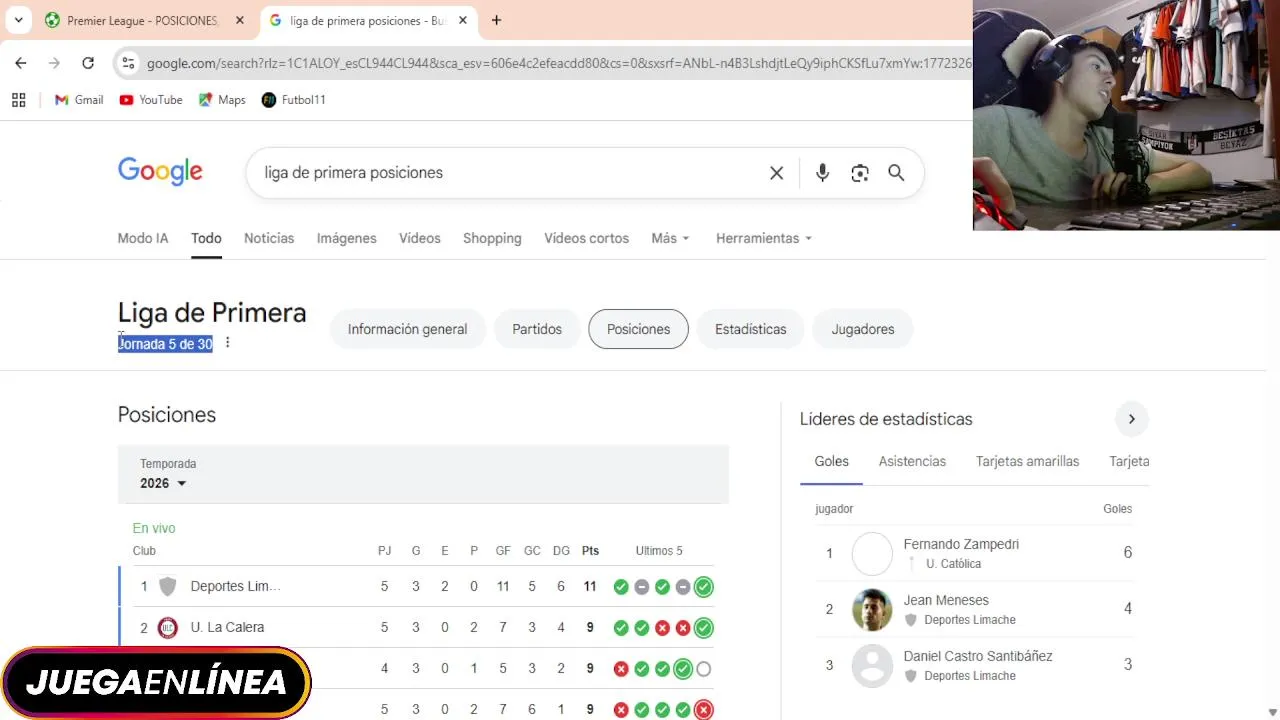Expand the Herramientas dropdown
Viewport: 1280px width, 720px height.
pos(764,238)
